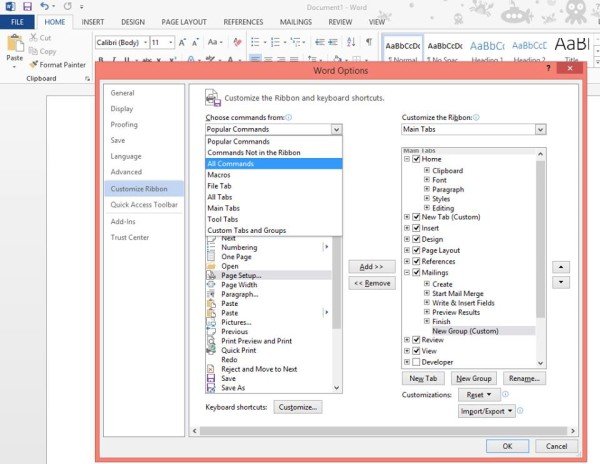Expand the Start Mail Merge node

coord(427,293)
